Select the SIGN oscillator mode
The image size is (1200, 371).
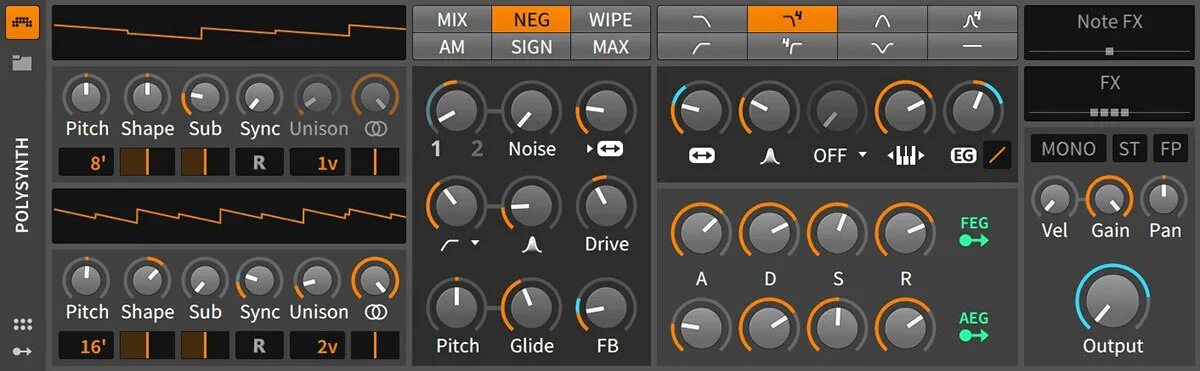point(531,46)
